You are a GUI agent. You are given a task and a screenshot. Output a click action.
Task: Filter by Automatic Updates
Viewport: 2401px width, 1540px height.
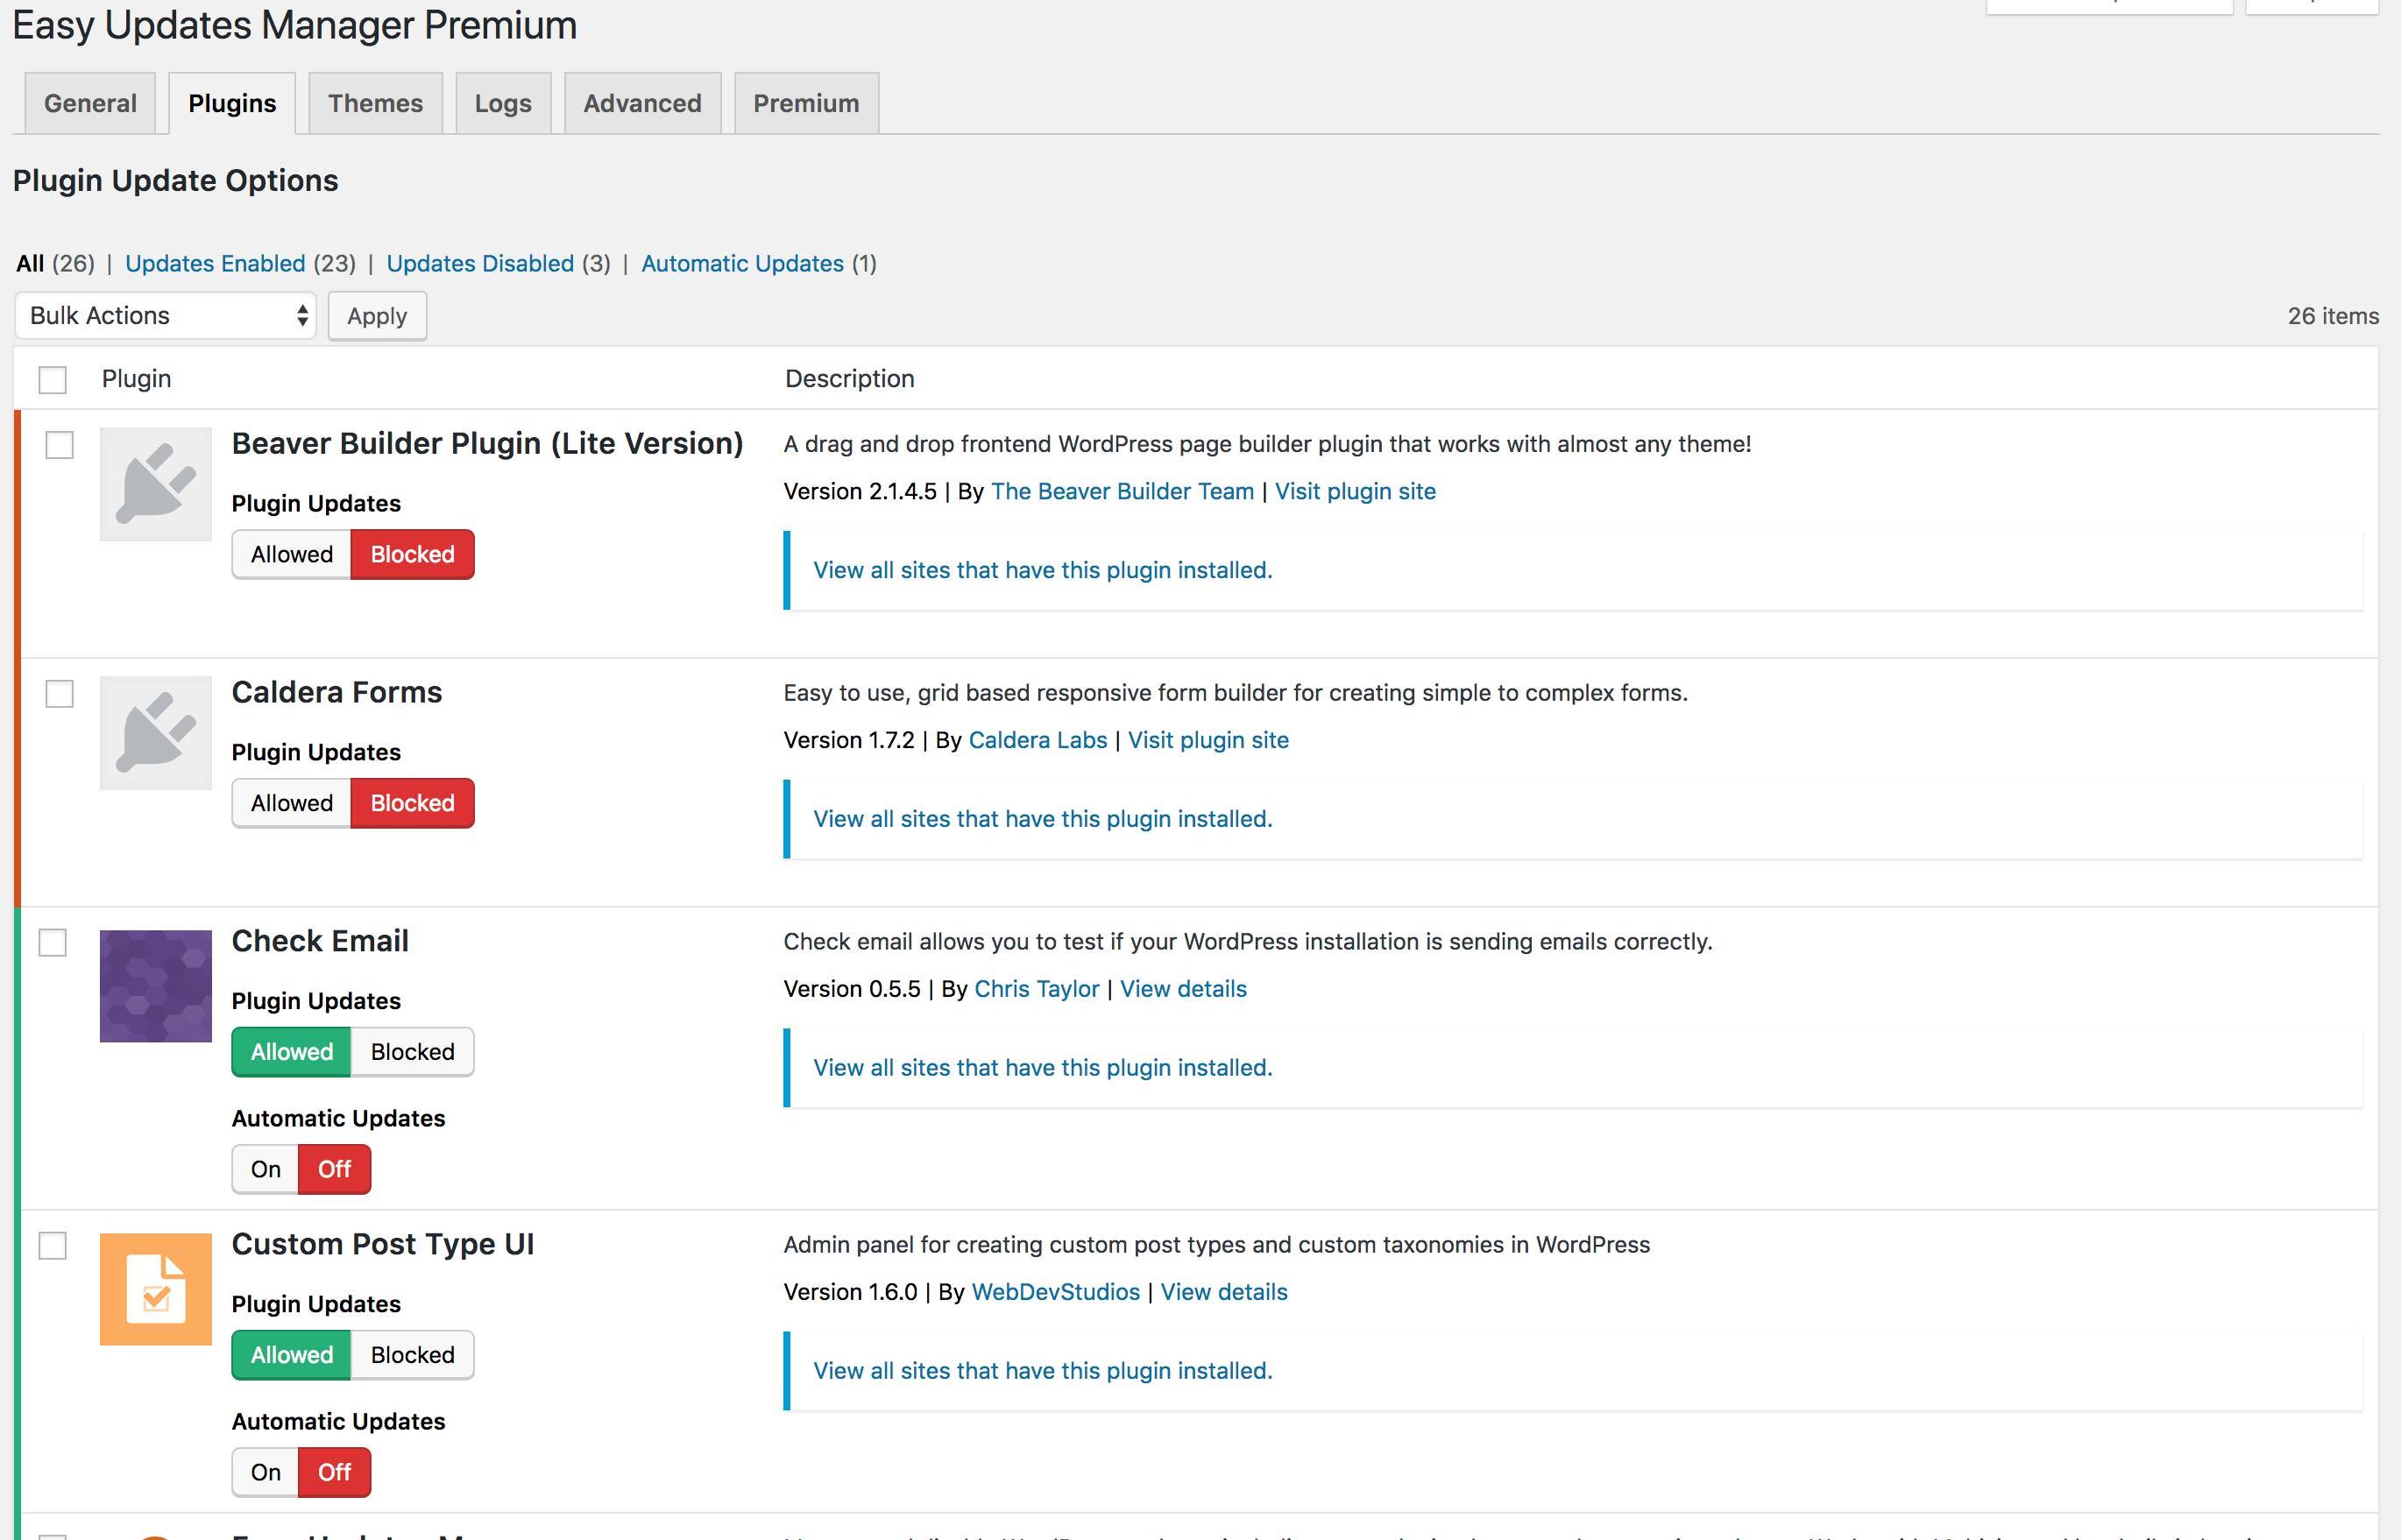coord(742,263)
